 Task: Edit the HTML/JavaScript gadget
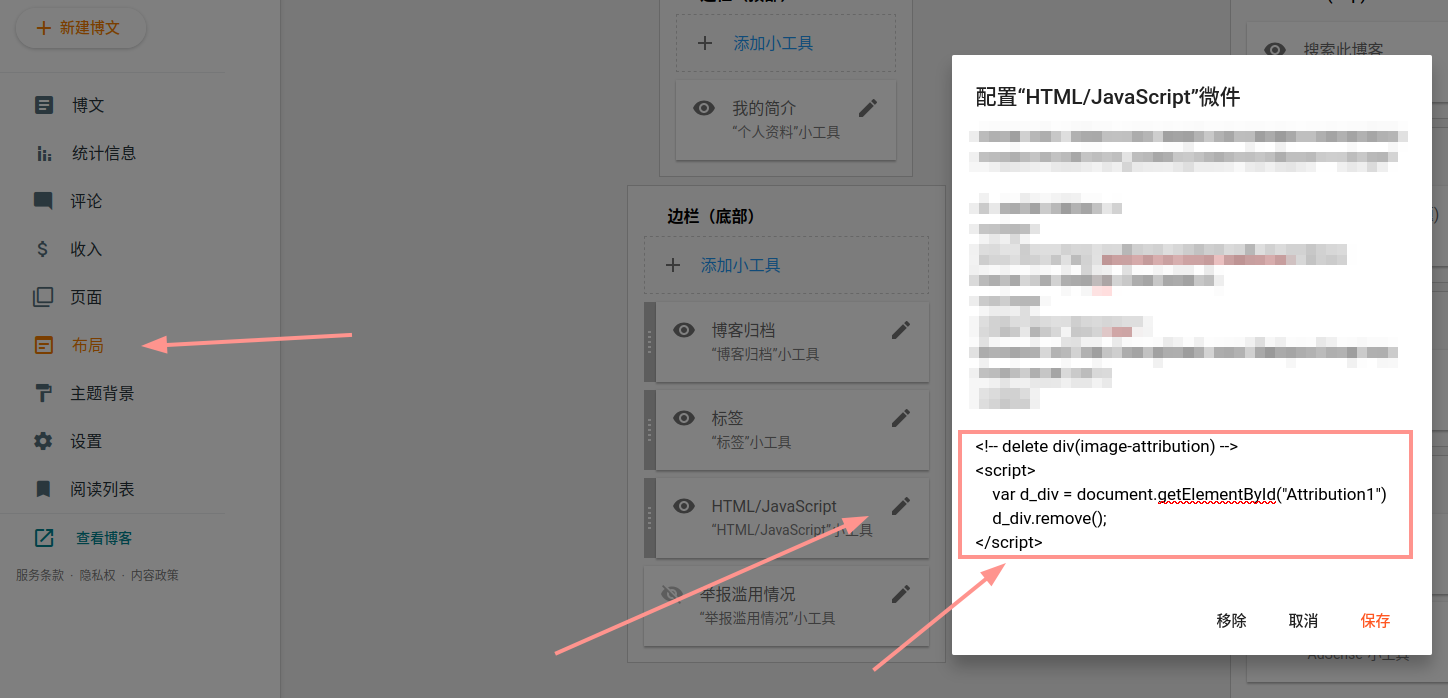pyautogui.click(x=901, y=506)
